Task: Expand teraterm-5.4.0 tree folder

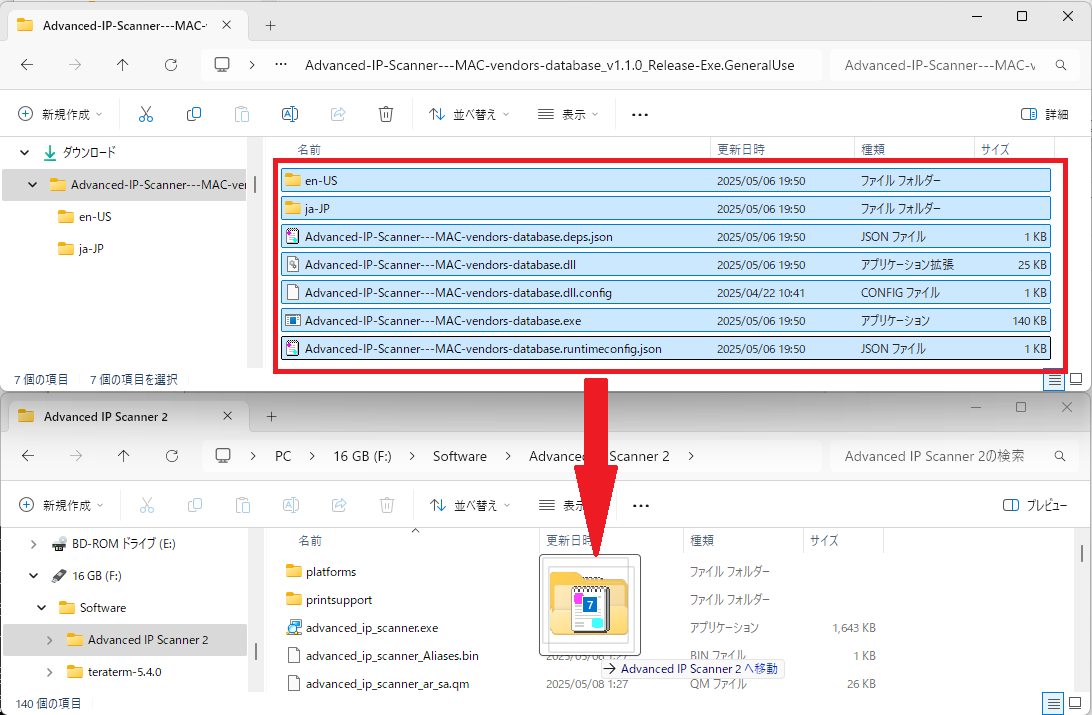Action: click(49, 672)
